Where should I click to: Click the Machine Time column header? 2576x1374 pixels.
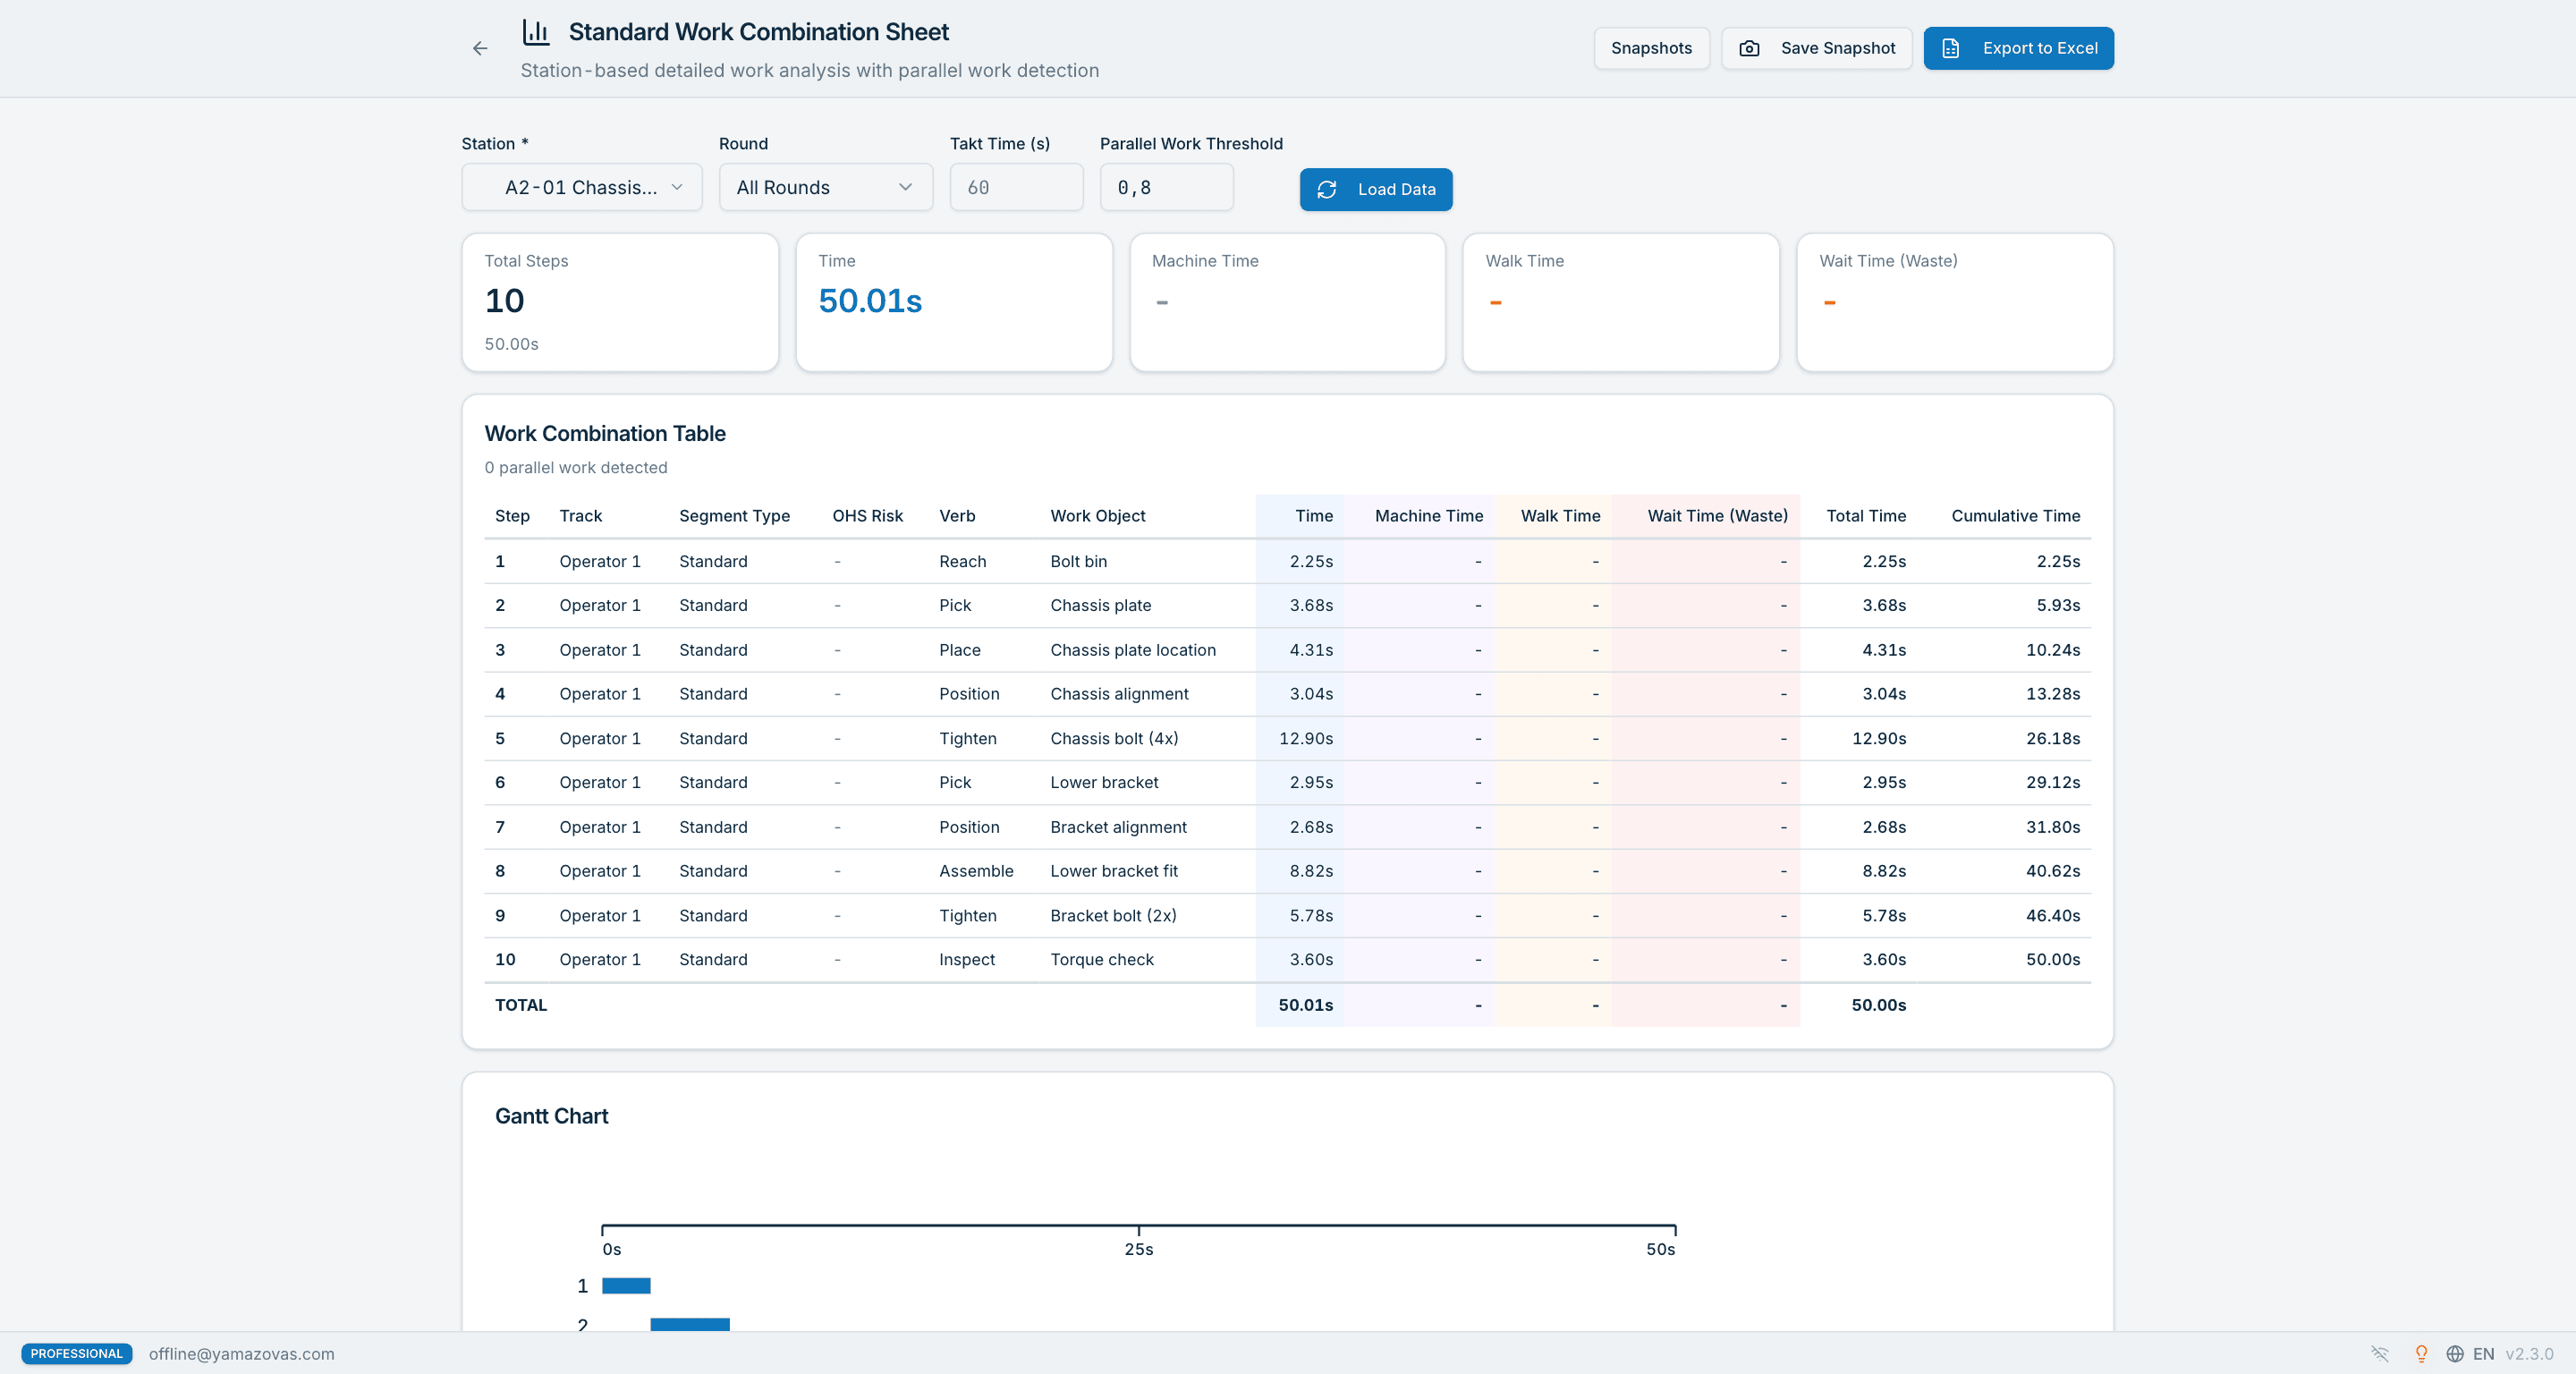click(x=1429, y=516)
